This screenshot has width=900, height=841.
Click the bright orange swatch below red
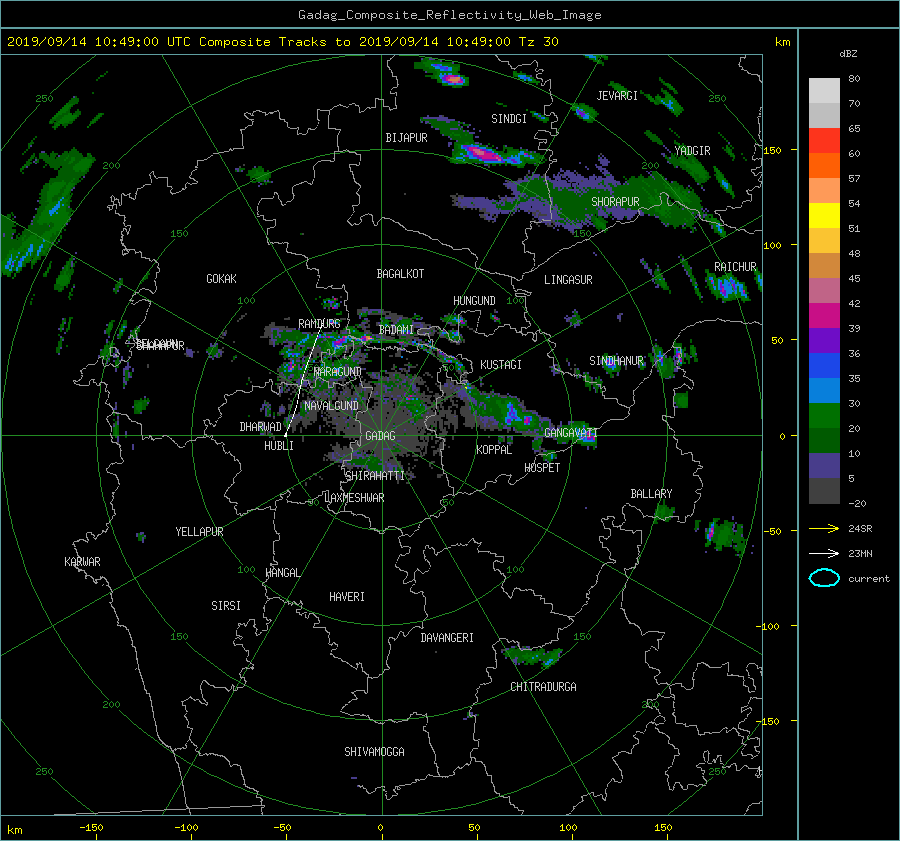coord(824,165)
